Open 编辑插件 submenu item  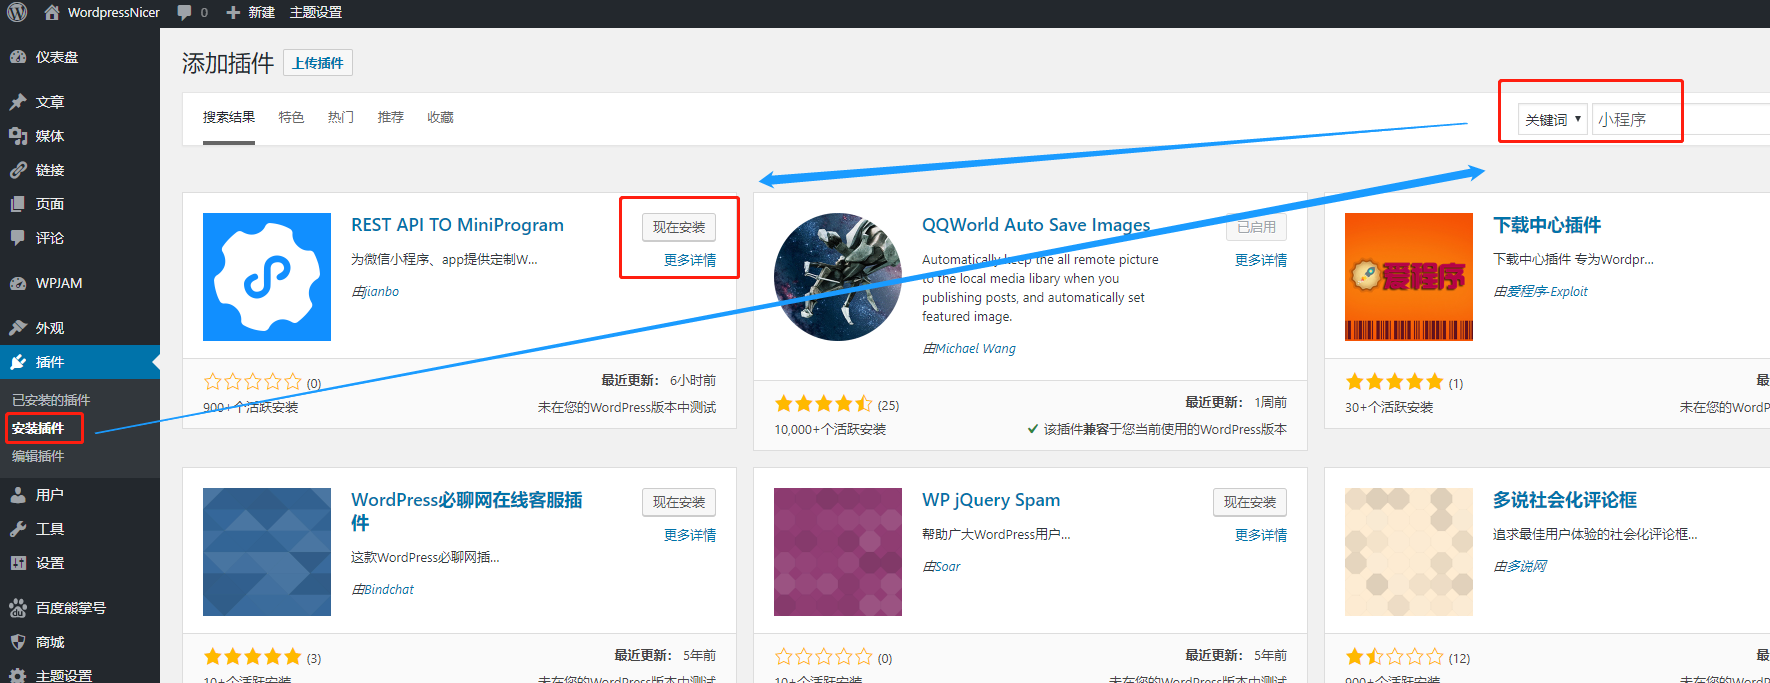coord(38,456)
